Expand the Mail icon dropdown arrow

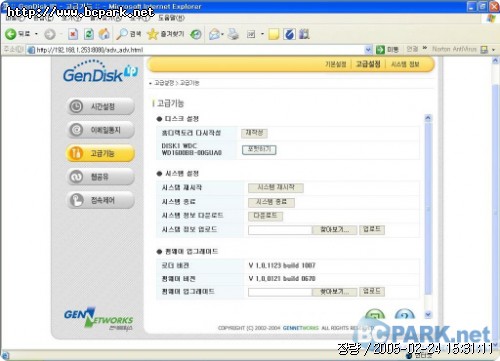222,34
